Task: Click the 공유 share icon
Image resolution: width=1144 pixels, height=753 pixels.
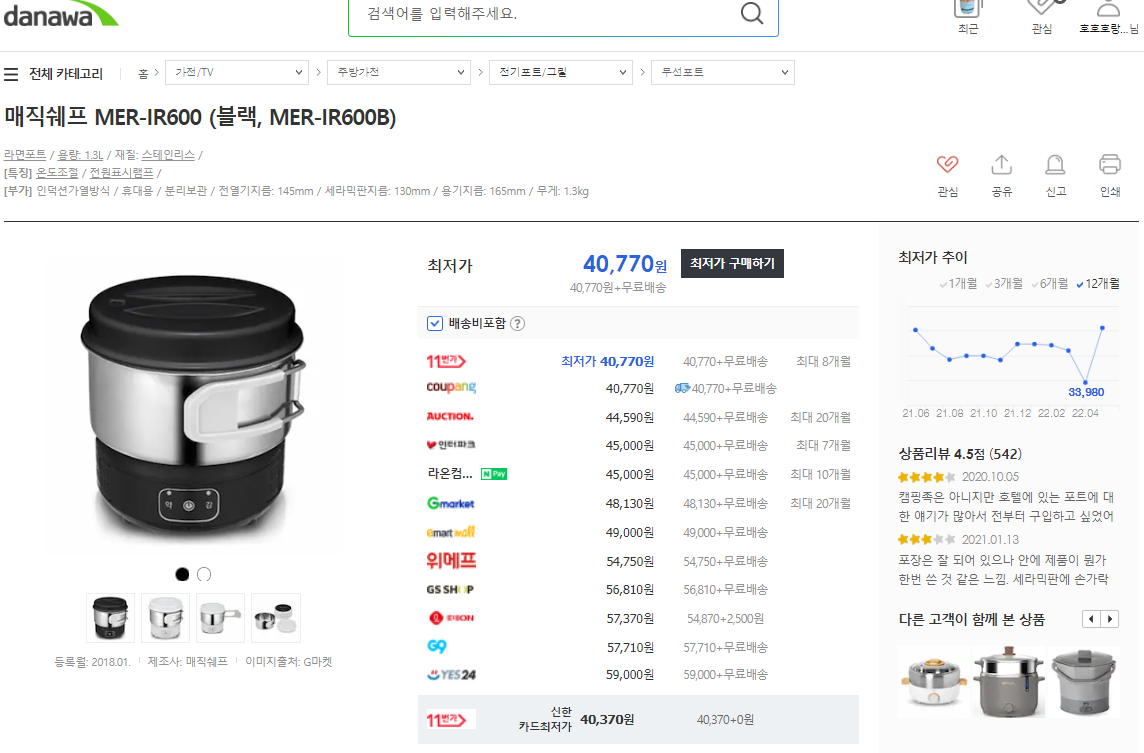Action: 1002,165
